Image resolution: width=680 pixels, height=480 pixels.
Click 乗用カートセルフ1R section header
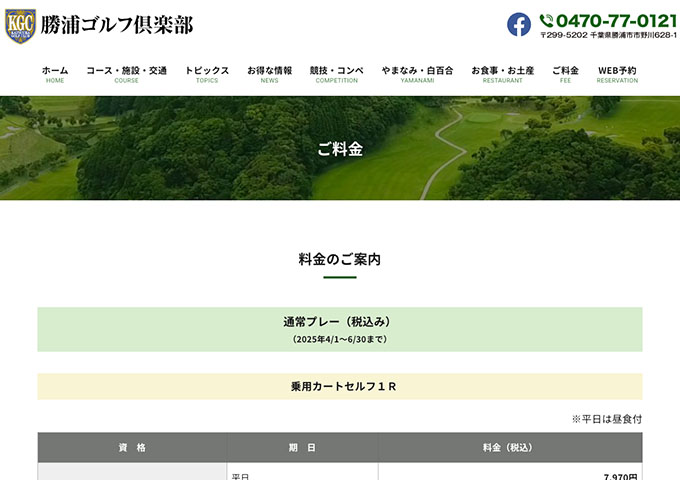[340, 386]
